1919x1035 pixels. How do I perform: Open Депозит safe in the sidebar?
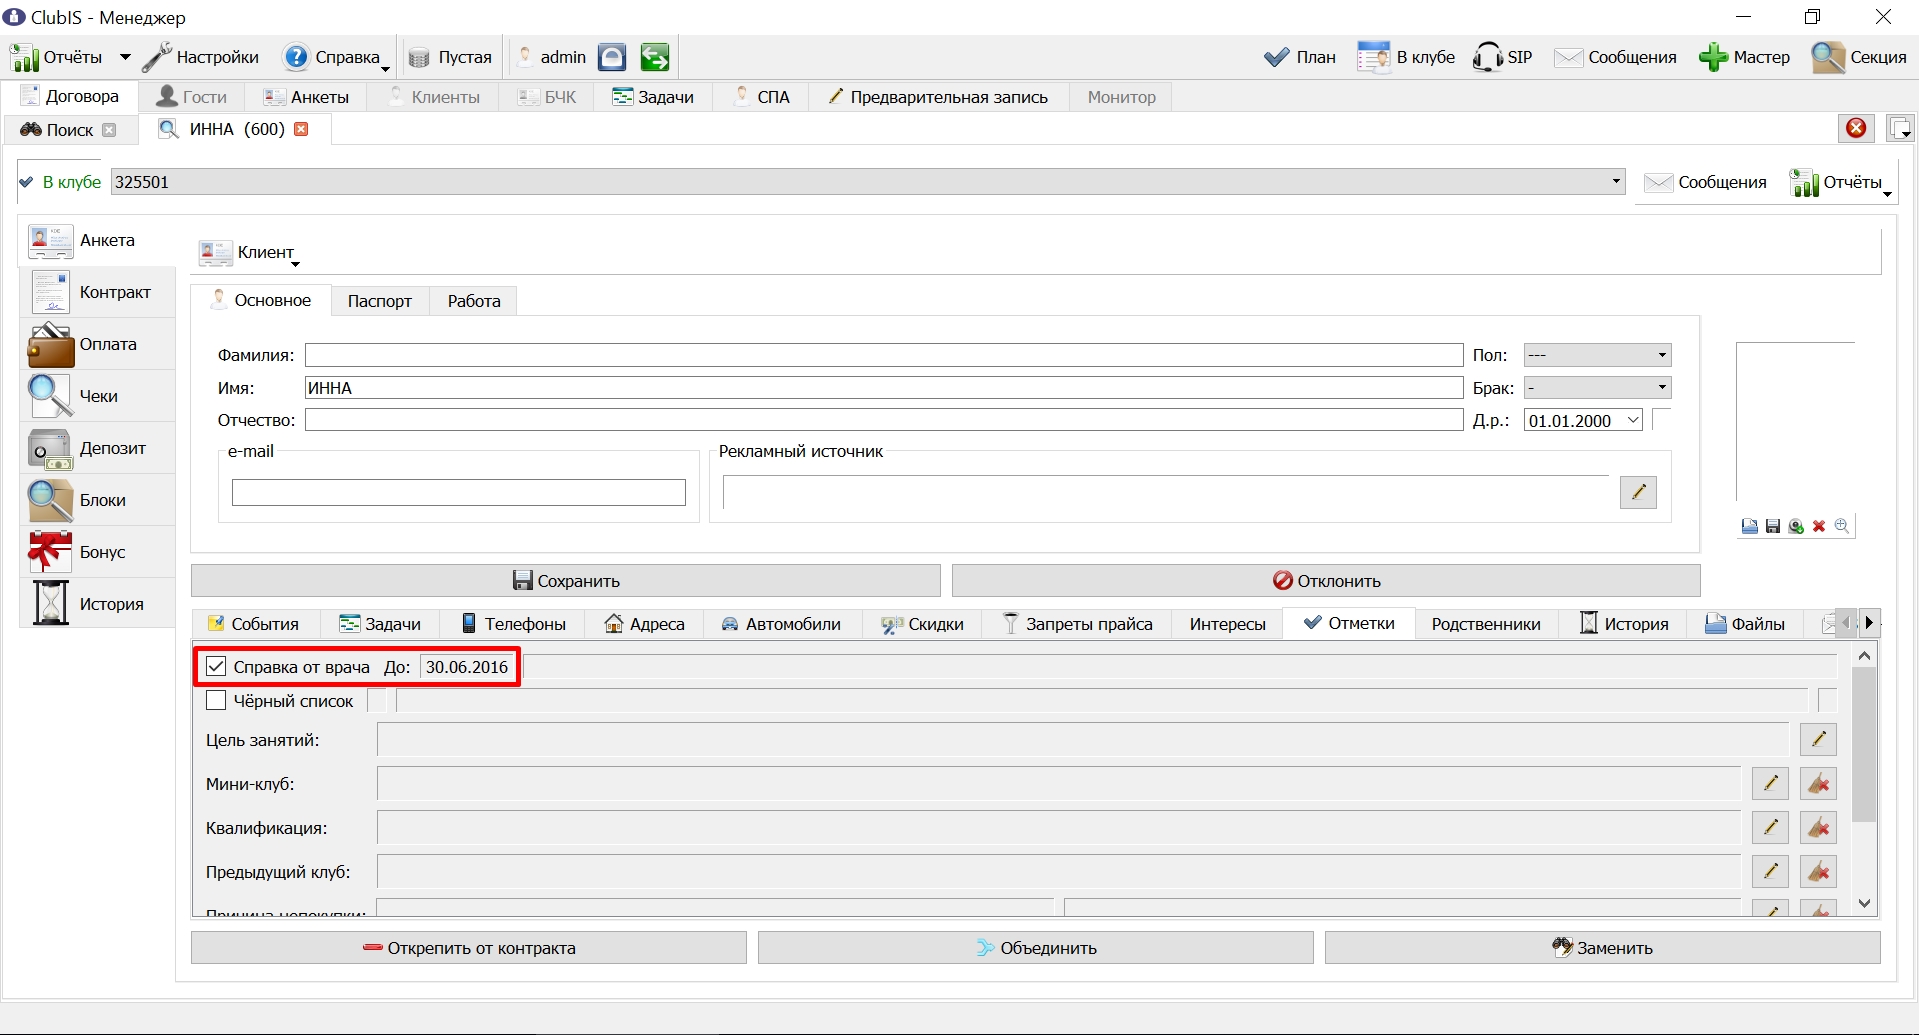click(x=98, y=449)
